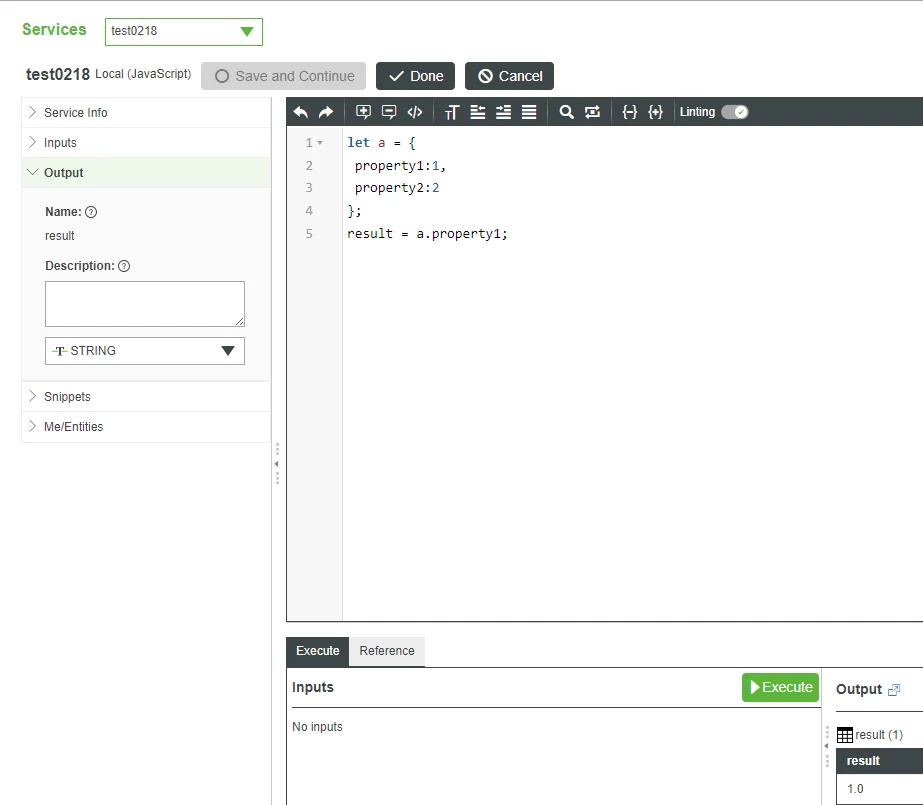The image size is (923, 805).
Task: Open the Services dropdown showing test0218
Action: point(184,32)
